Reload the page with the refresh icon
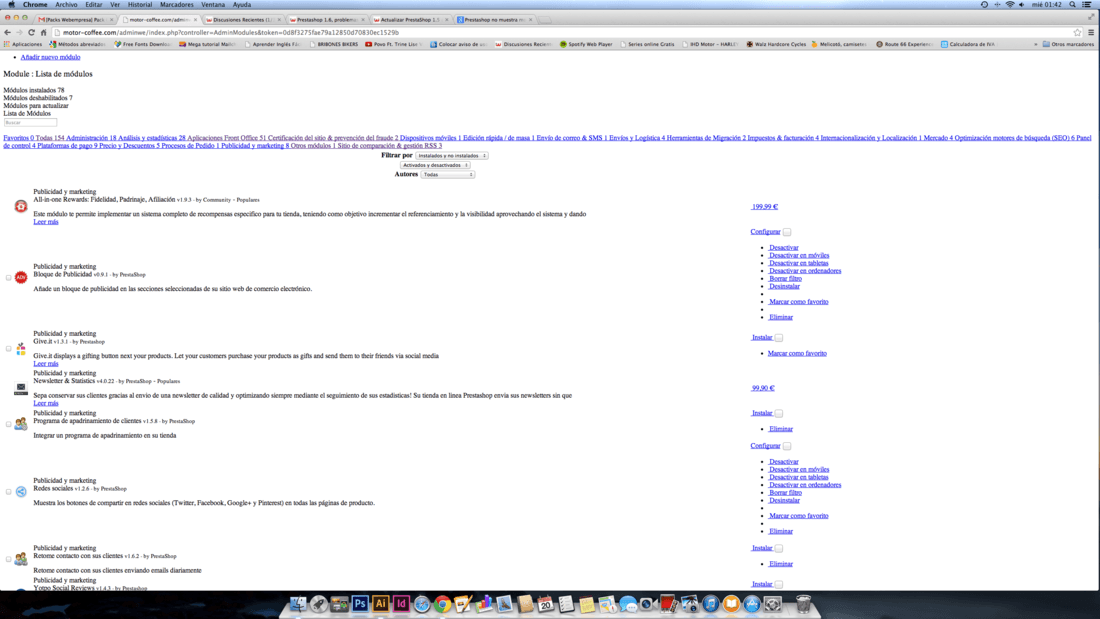 [x=32, y=32]
